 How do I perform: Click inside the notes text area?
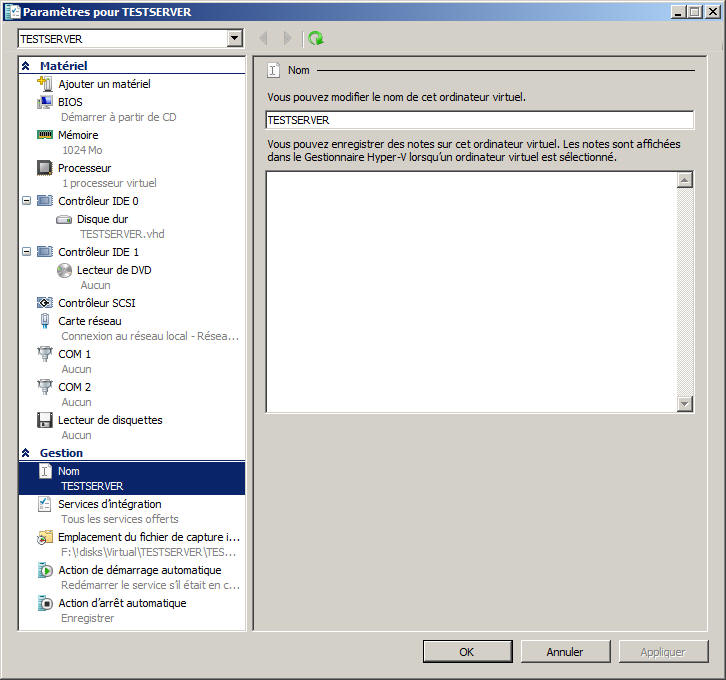(x=471, y=292)
